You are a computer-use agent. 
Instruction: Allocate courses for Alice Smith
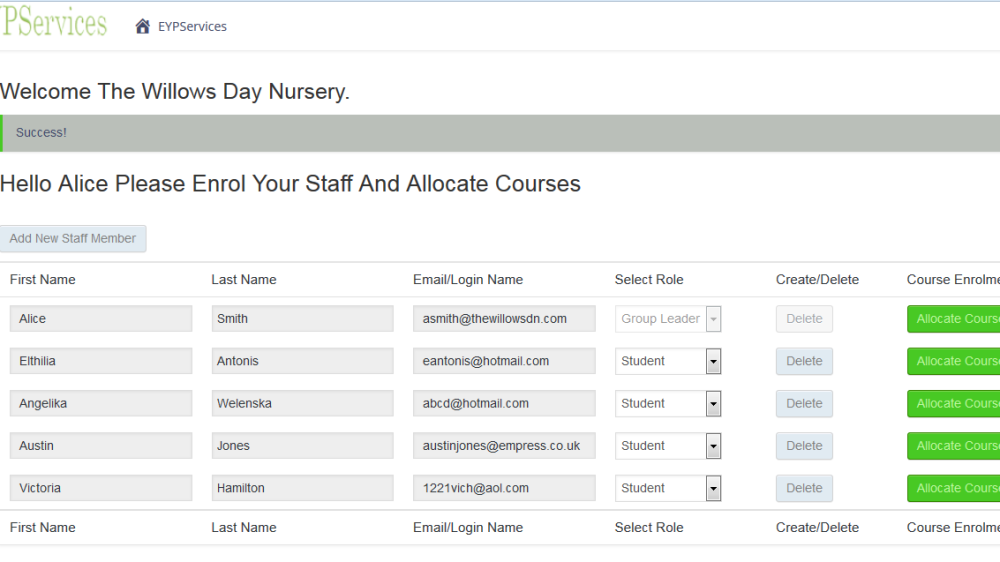pos(953,319)
